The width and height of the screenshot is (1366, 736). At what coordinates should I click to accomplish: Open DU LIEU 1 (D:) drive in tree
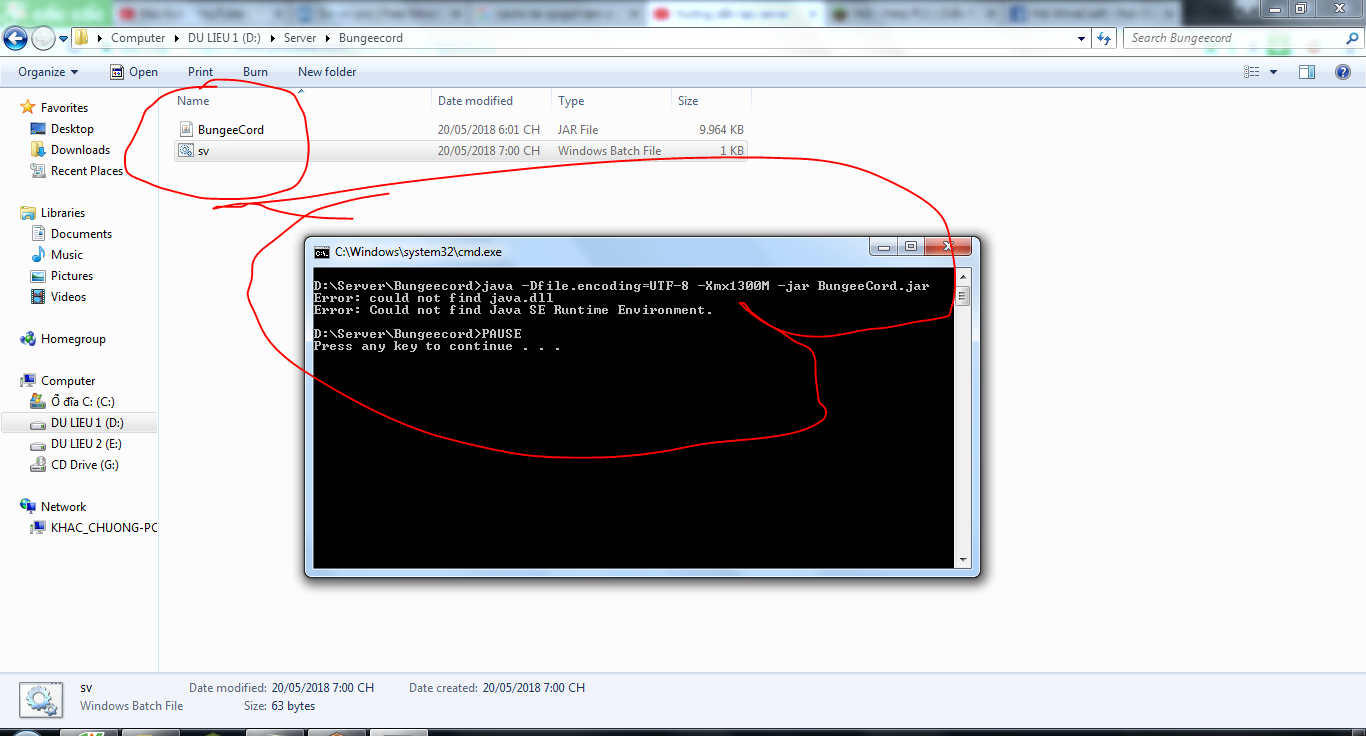click(x=87, y=423)
